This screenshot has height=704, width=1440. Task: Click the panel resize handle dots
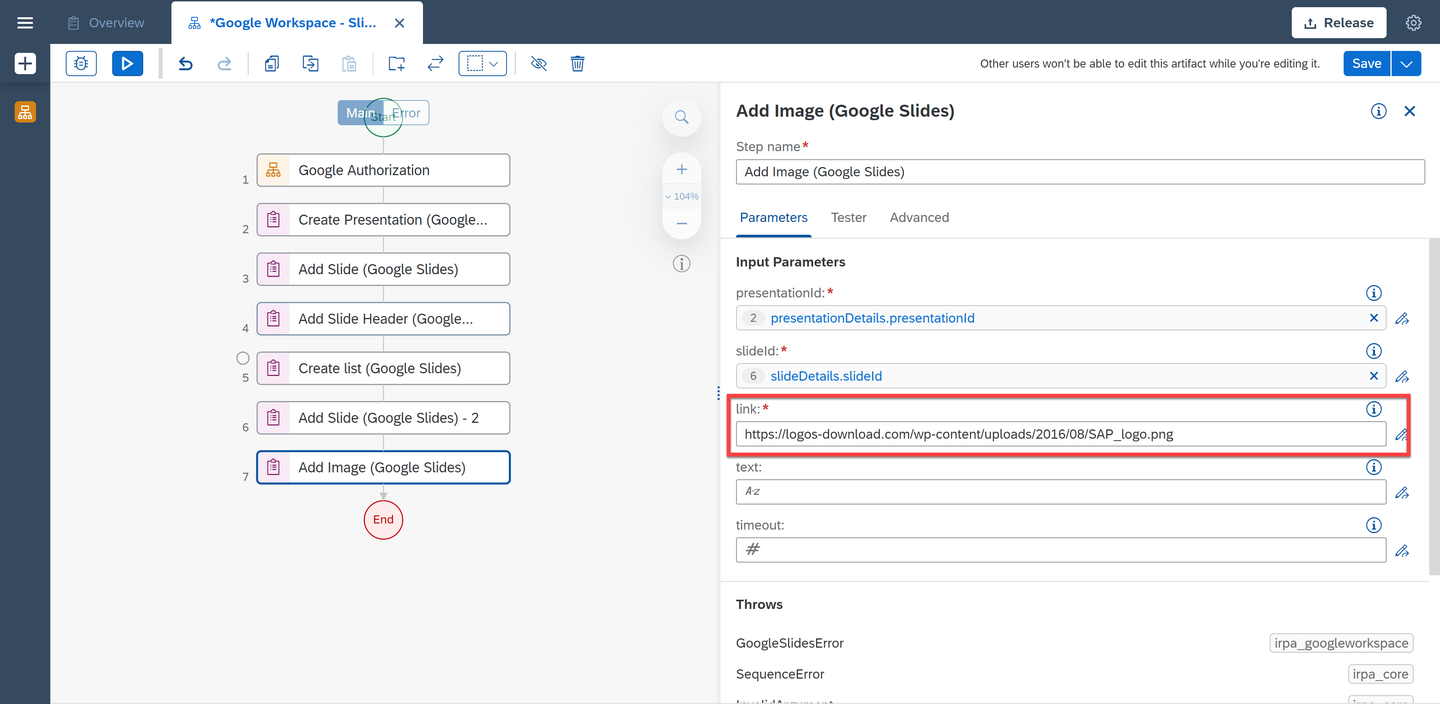(x=718, y=393)
